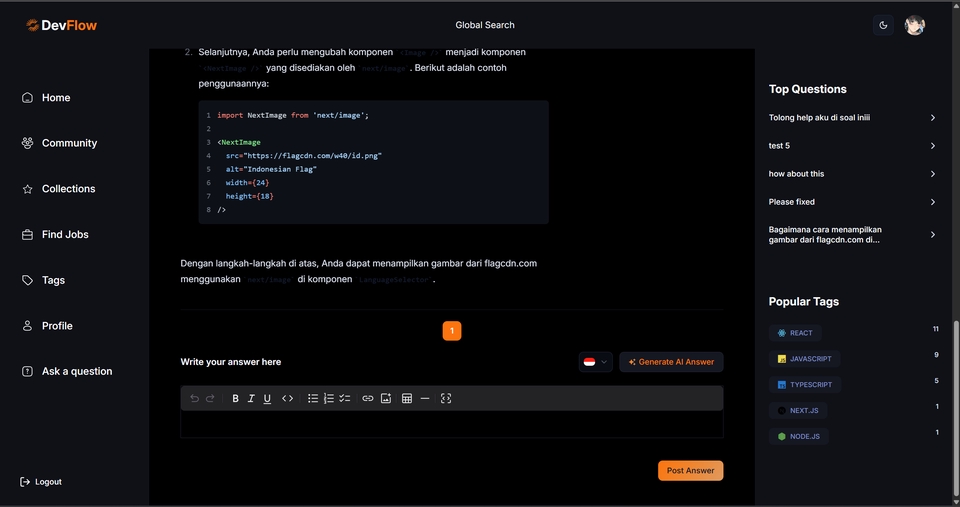
Task: Insert a checklist
Action: [x=345, y=399]
